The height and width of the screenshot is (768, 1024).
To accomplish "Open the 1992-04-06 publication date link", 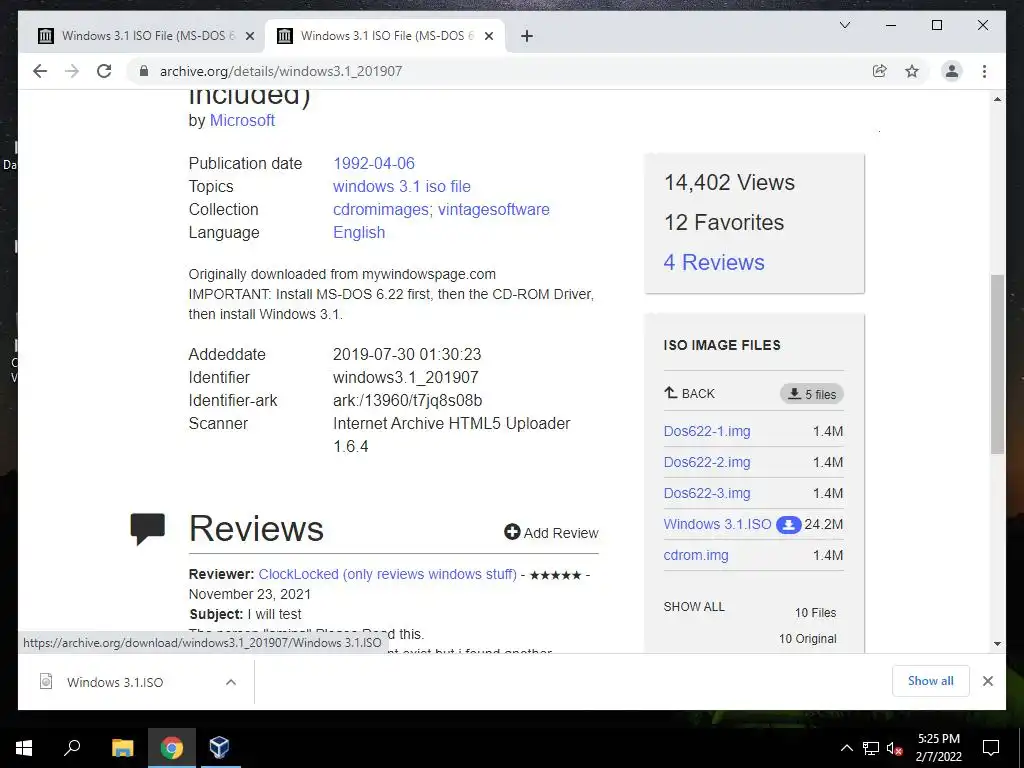I will [374, 163].
